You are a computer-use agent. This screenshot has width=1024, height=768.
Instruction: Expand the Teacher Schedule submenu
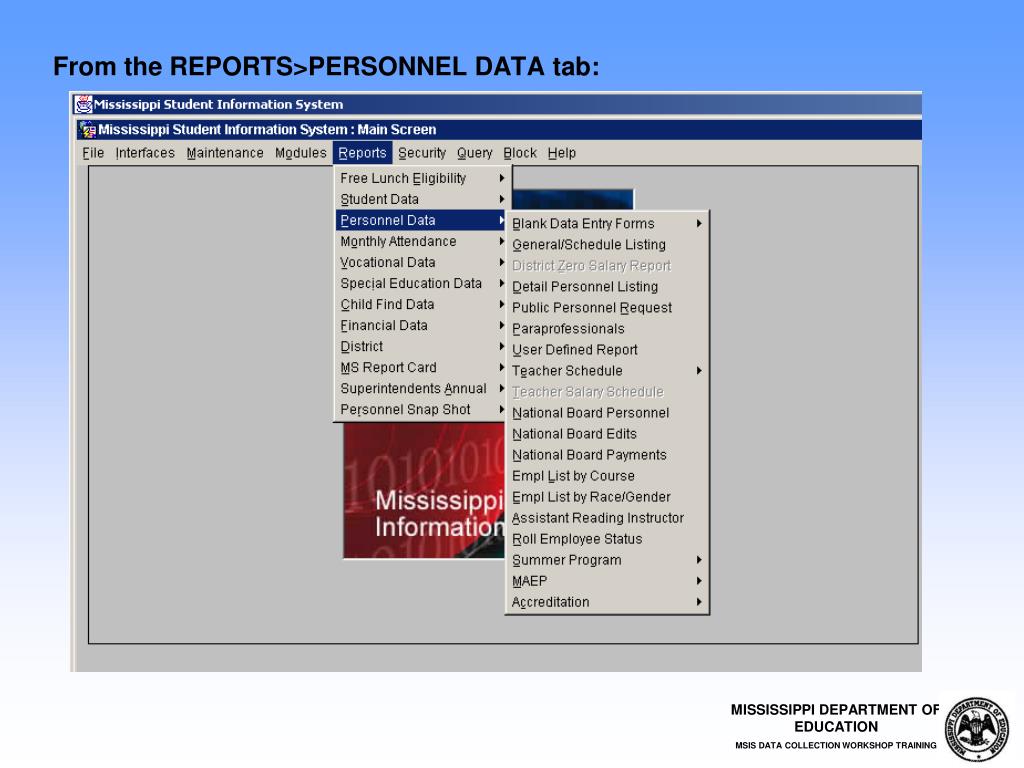pyautogui.click(x=607, y=371)
